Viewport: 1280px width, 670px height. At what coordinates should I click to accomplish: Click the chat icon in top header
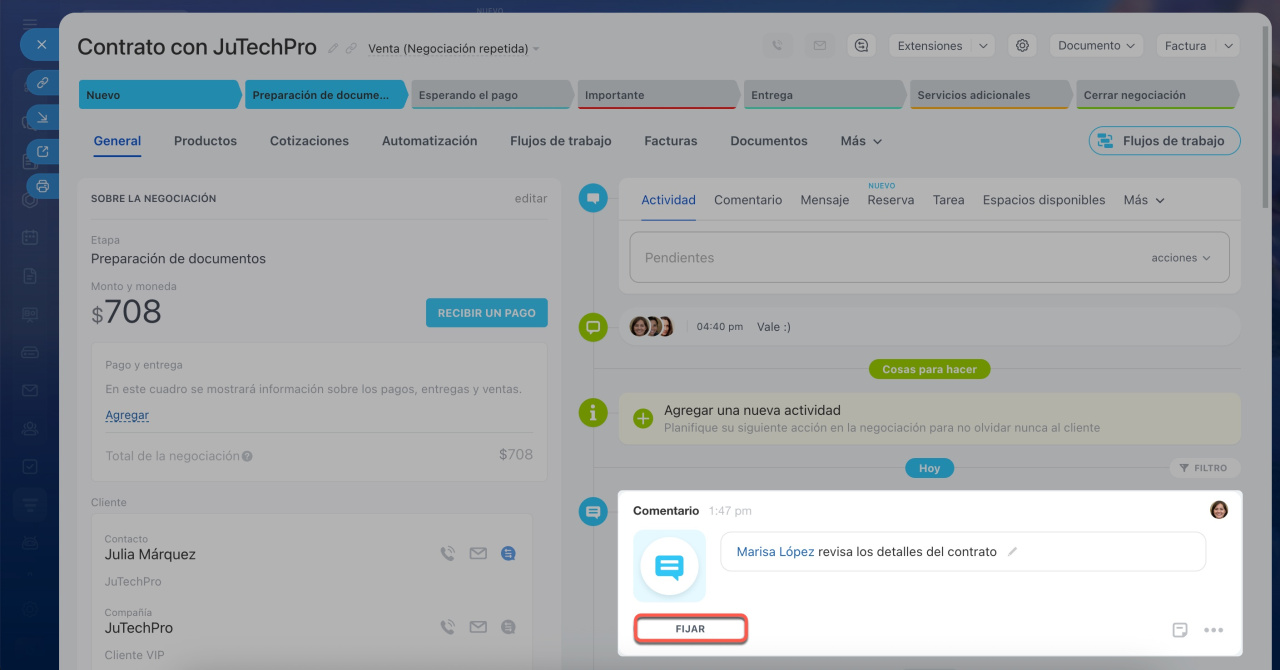tap(861, 46)
